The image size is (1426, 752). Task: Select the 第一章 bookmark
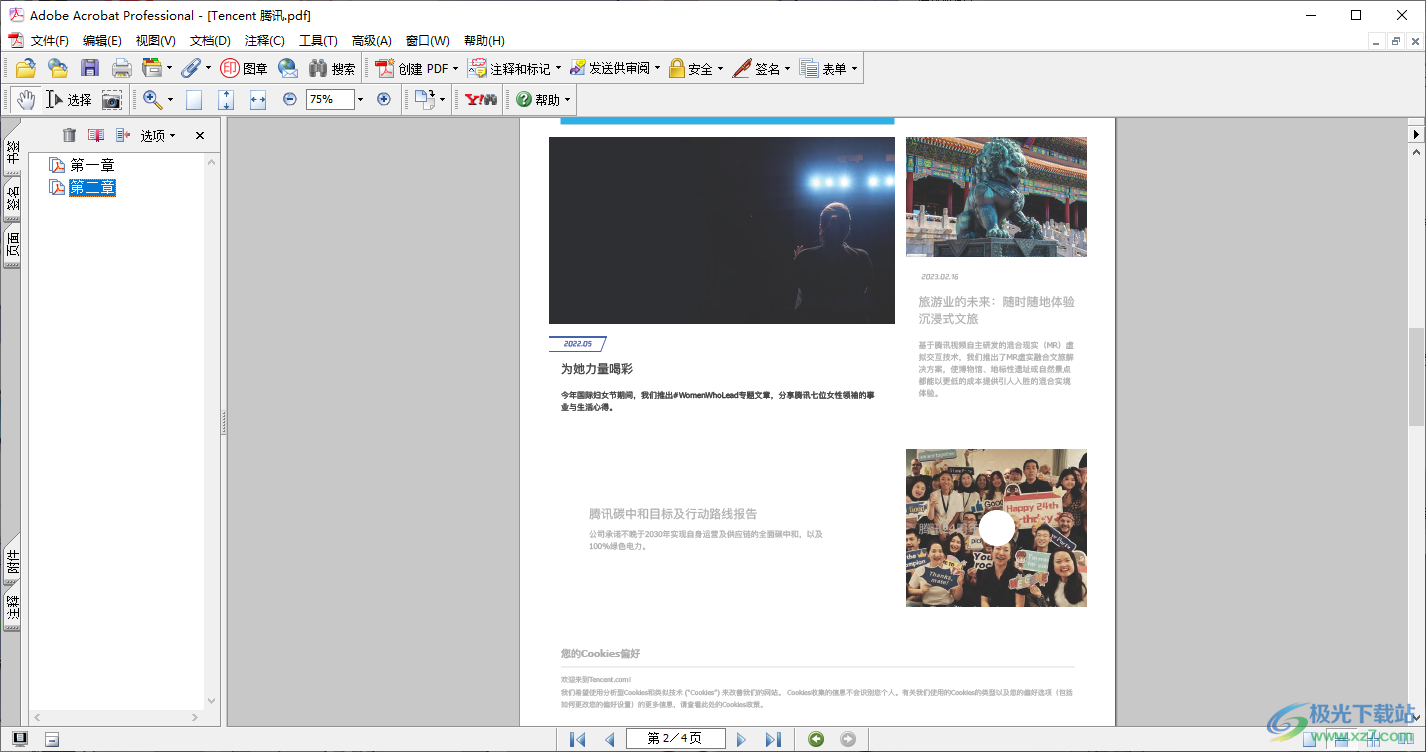[92, 165]
